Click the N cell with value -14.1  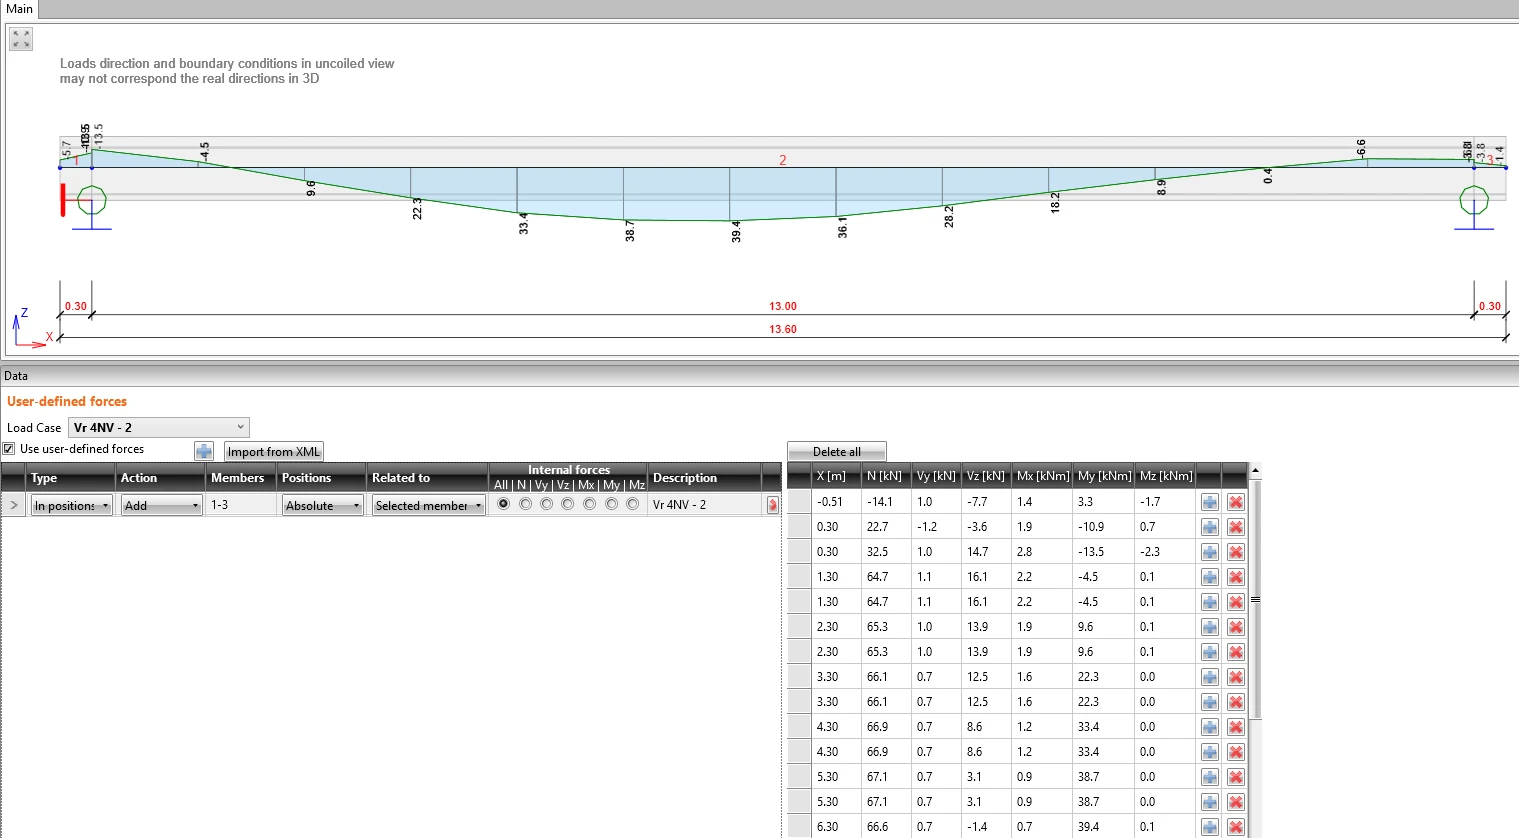(885, 502)
